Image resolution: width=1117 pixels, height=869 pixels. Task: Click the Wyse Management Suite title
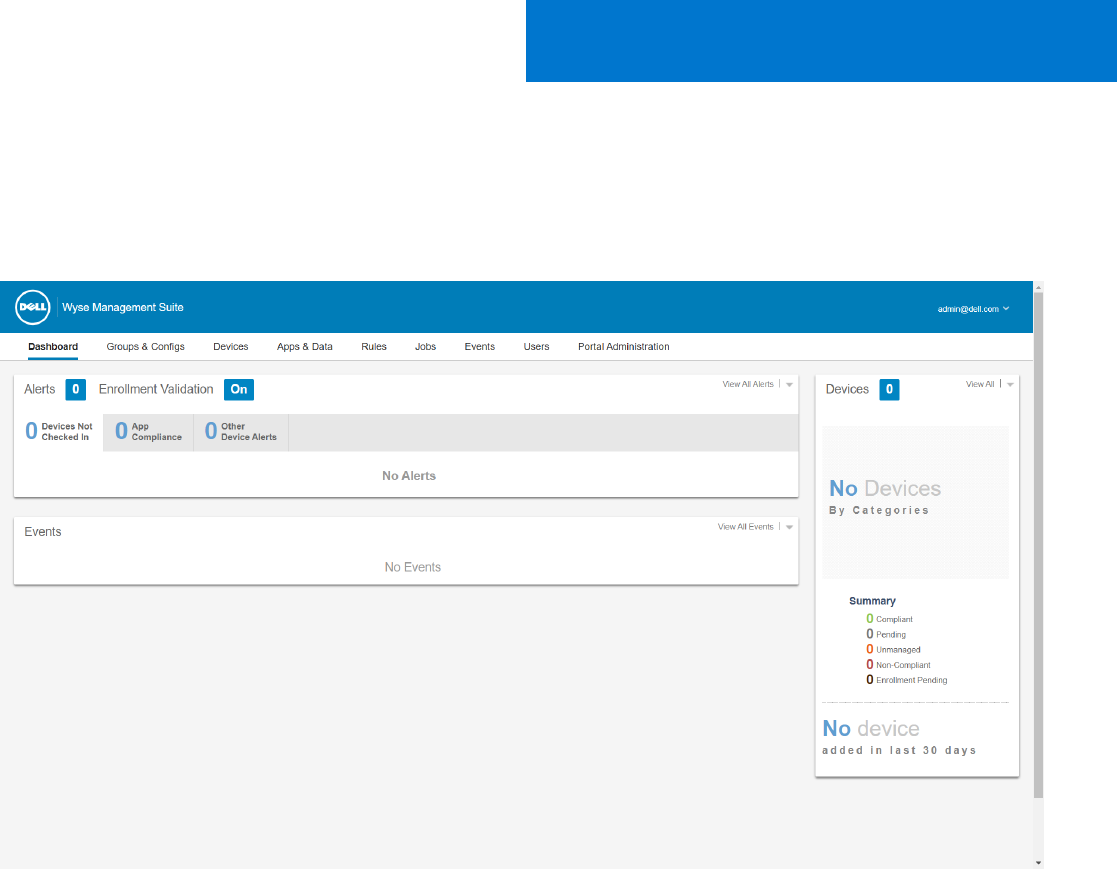pos(123,307)
